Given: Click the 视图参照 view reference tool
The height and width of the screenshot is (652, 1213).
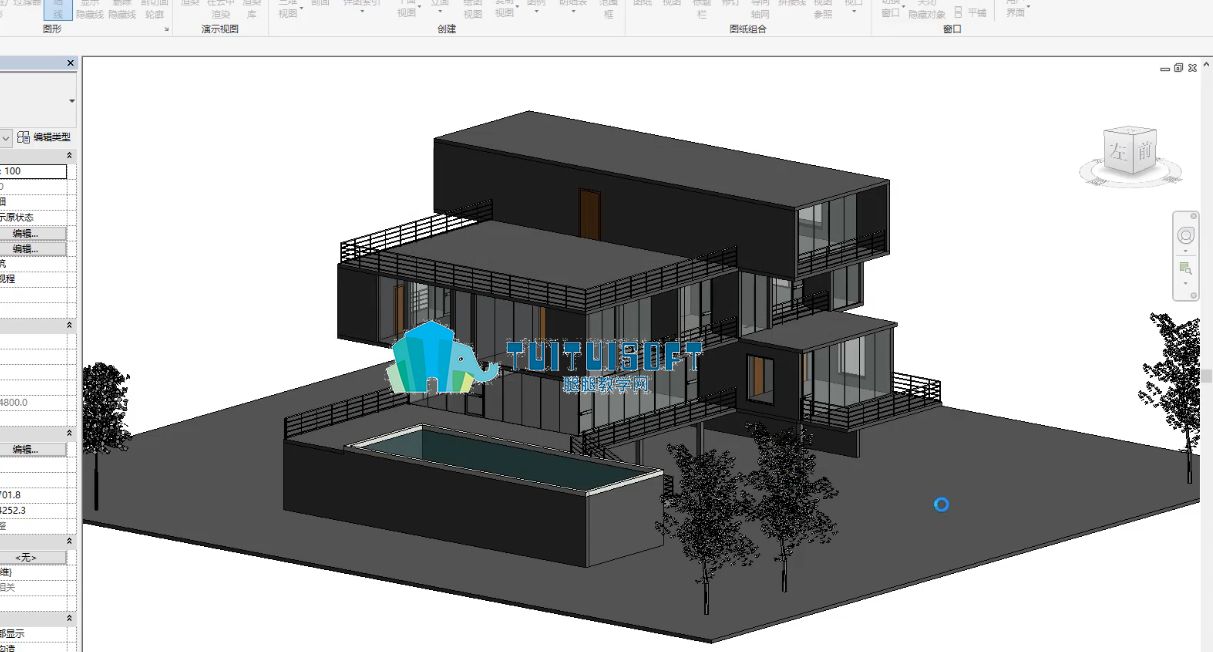Looking at the screenshot, I should click(x=822, y=9).
